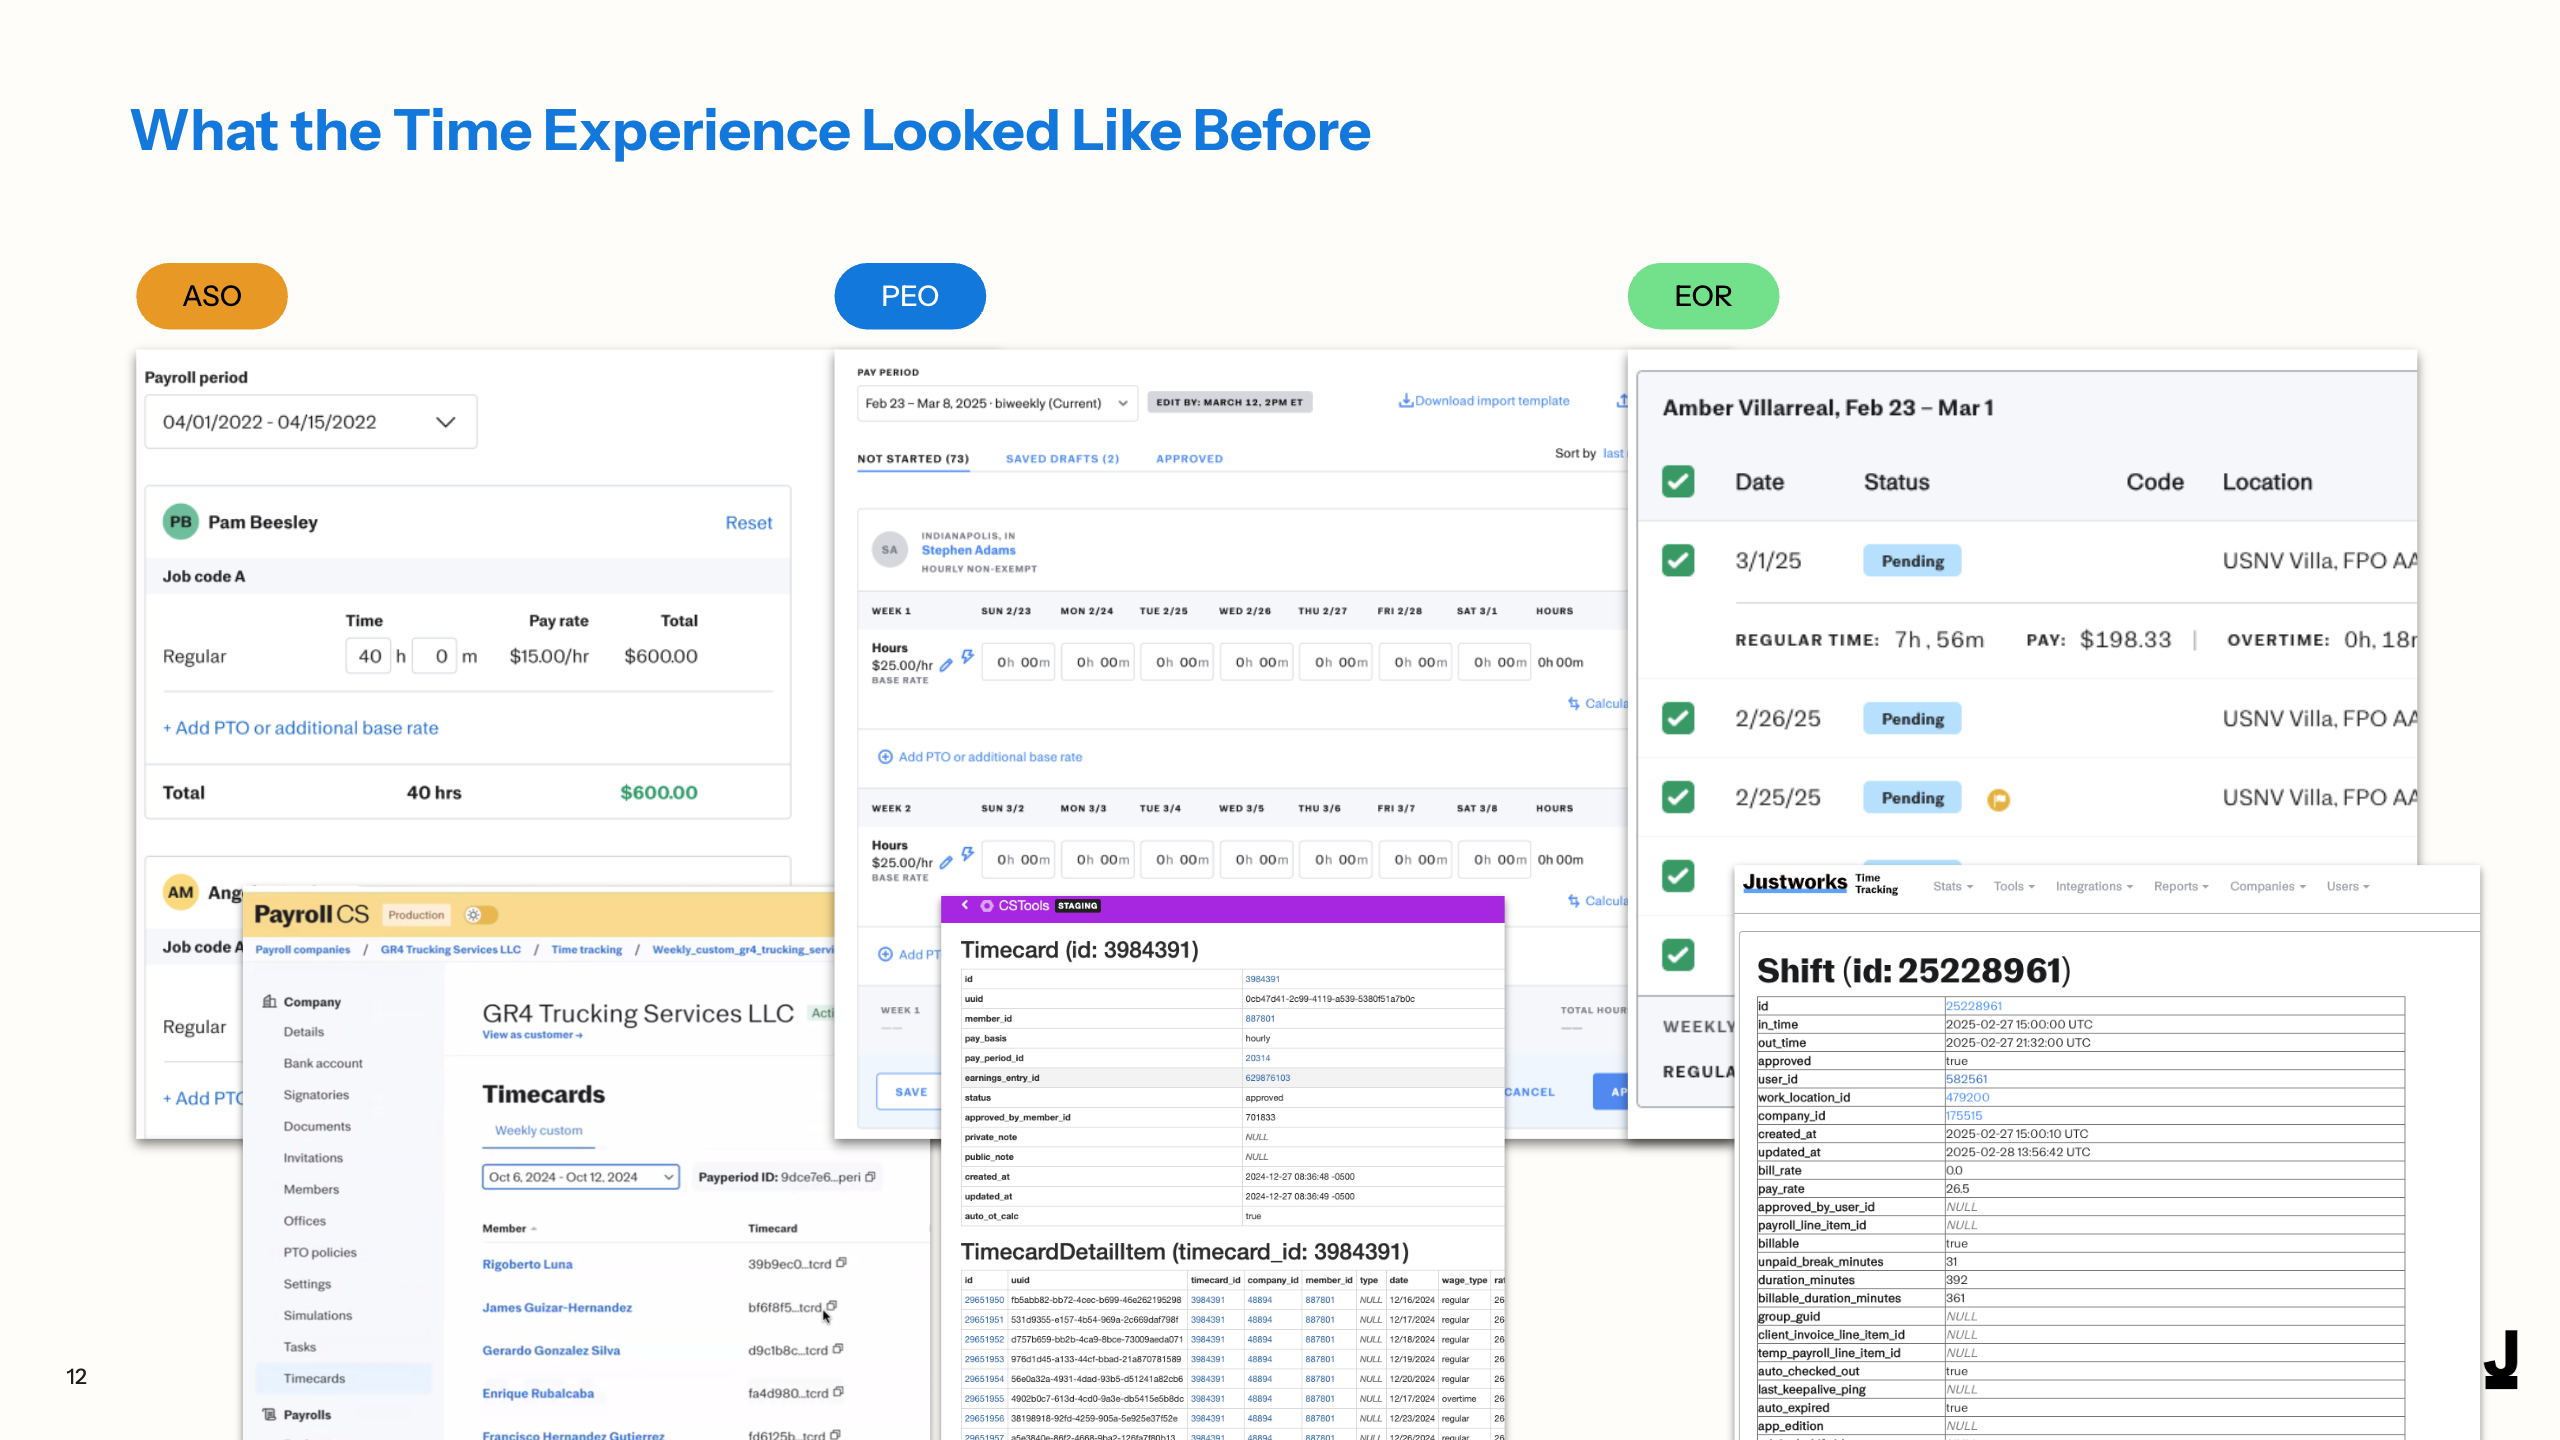This screenshot has width=2560, height=1440.
Task: Copy Rigoberto Luna's timecard ID 39b9ec0
Action: tap(841, 1263)
